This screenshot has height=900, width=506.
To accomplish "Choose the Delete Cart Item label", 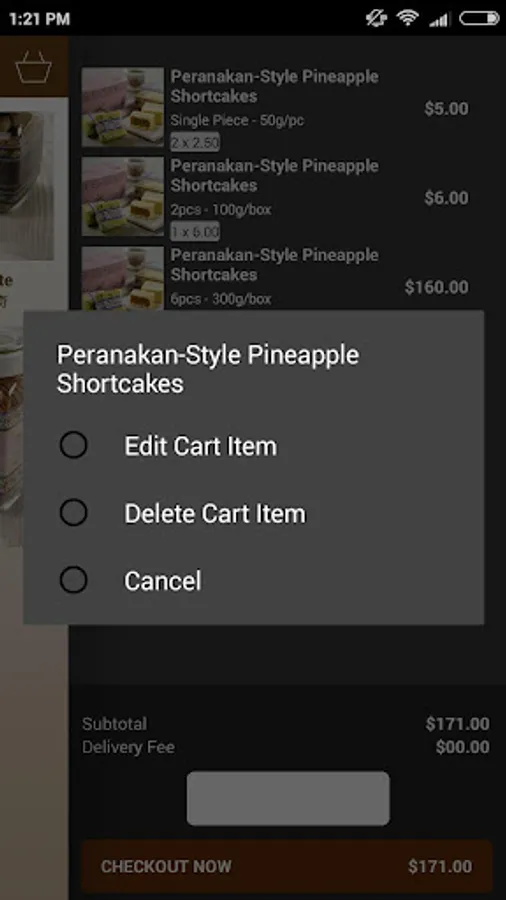I will (215, 513).
